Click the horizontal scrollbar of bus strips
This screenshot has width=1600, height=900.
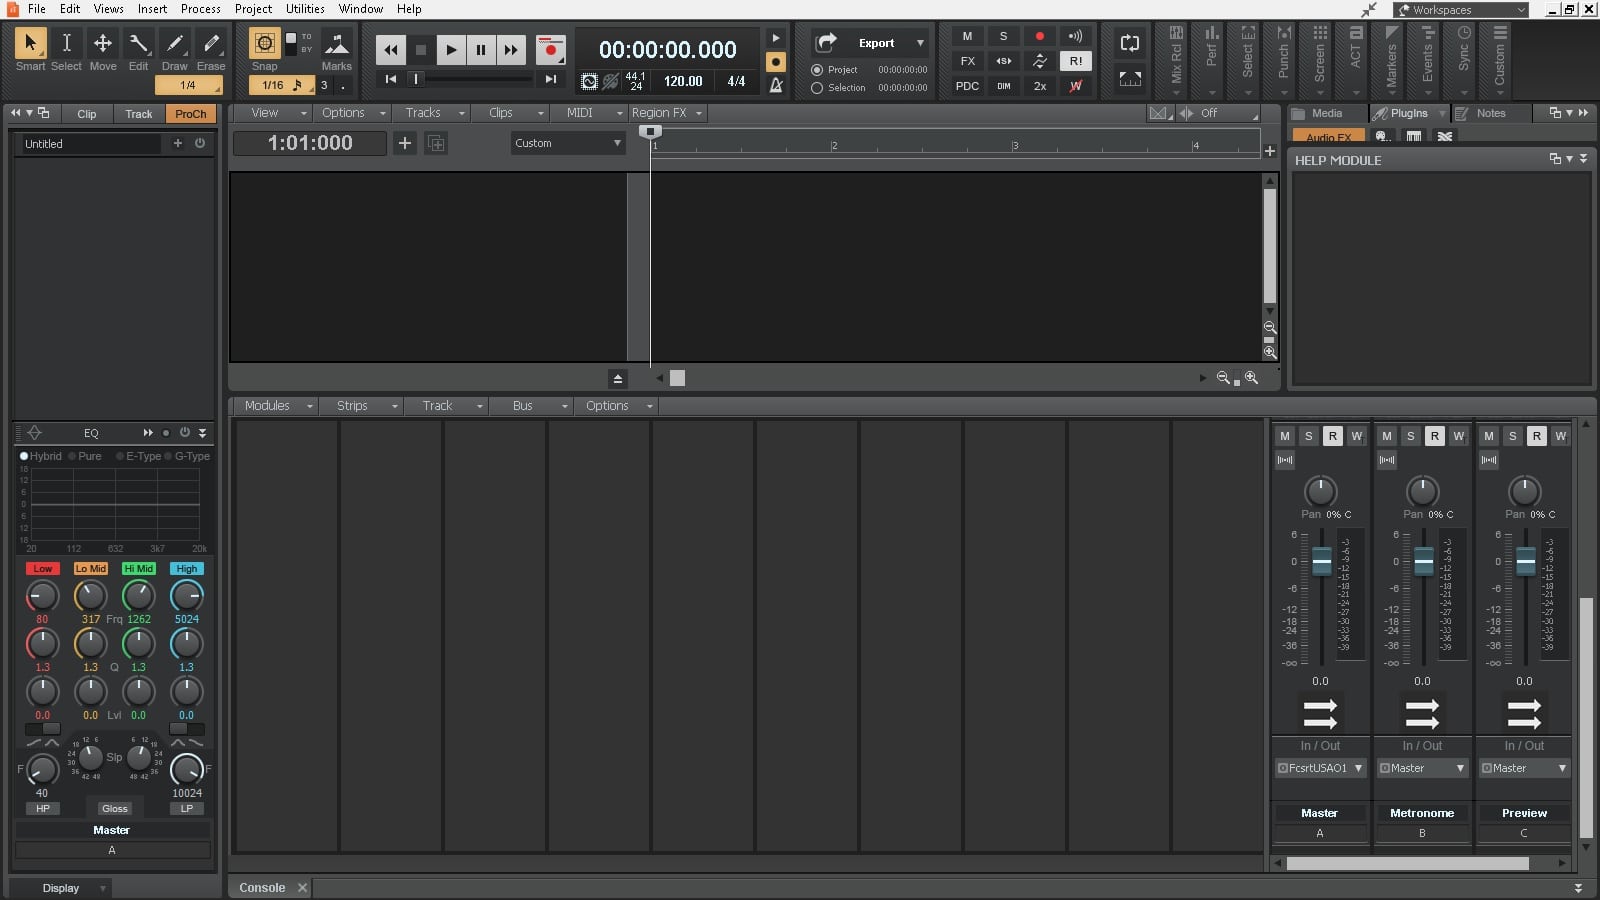1407,863
